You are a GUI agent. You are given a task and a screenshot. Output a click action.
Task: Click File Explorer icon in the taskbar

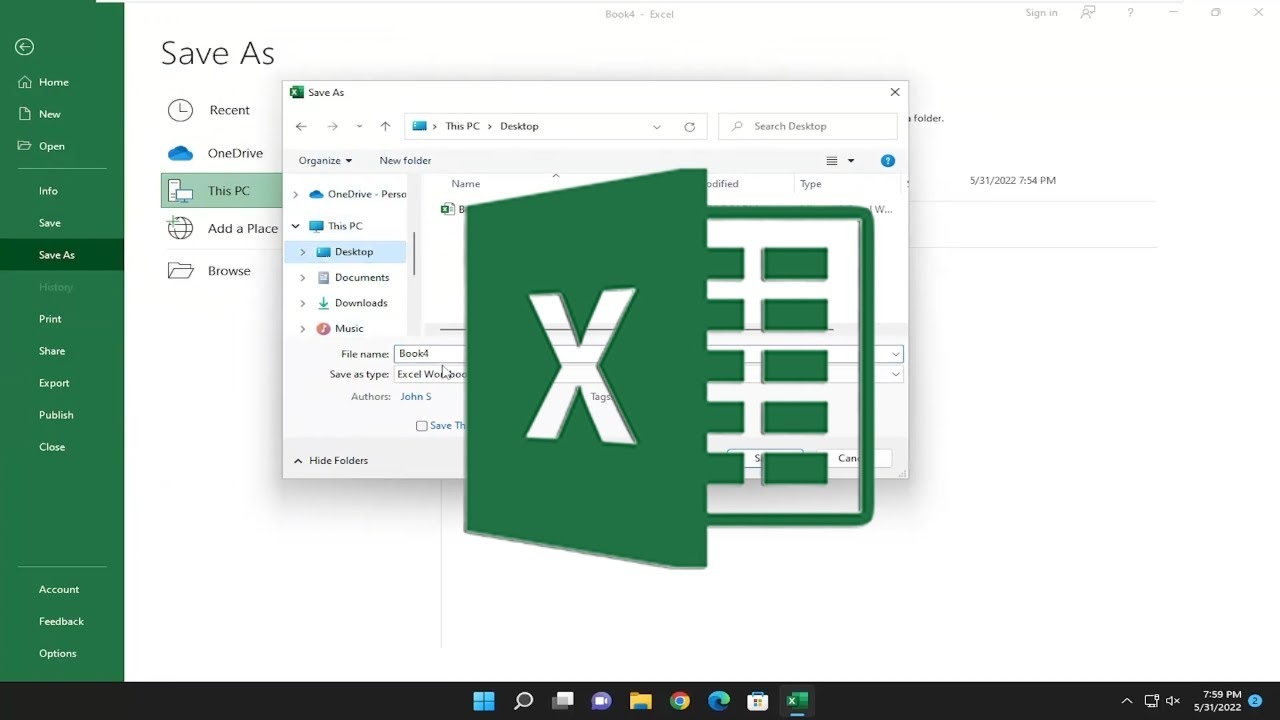coord(640,701)
